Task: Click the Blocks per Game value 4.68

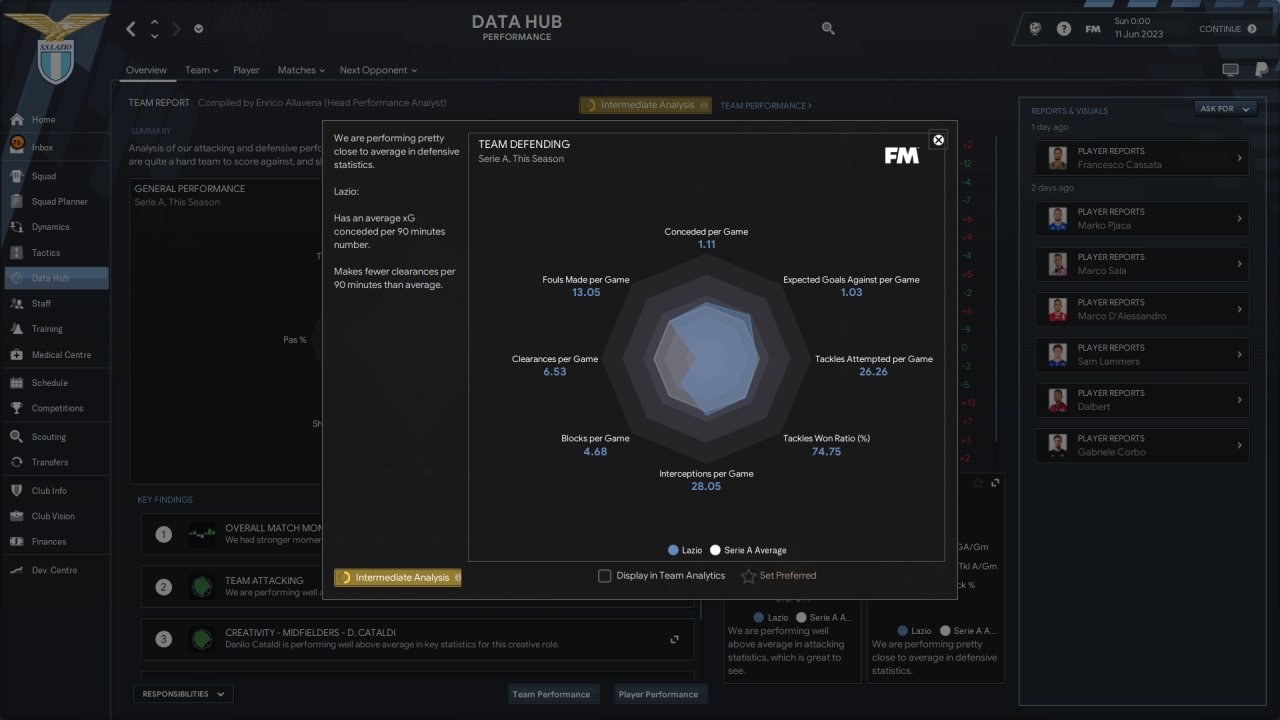Action: pos(595,451)
